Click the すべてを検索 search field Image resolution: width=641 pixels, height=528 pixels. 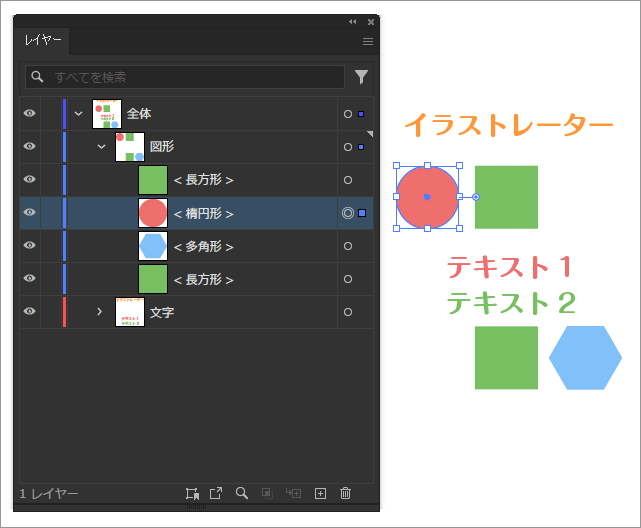[x=185, y=77]
